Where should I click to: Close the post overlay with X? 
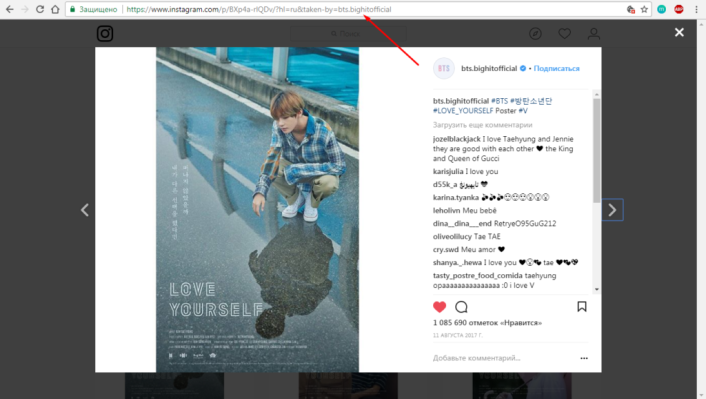click(679, 32)
